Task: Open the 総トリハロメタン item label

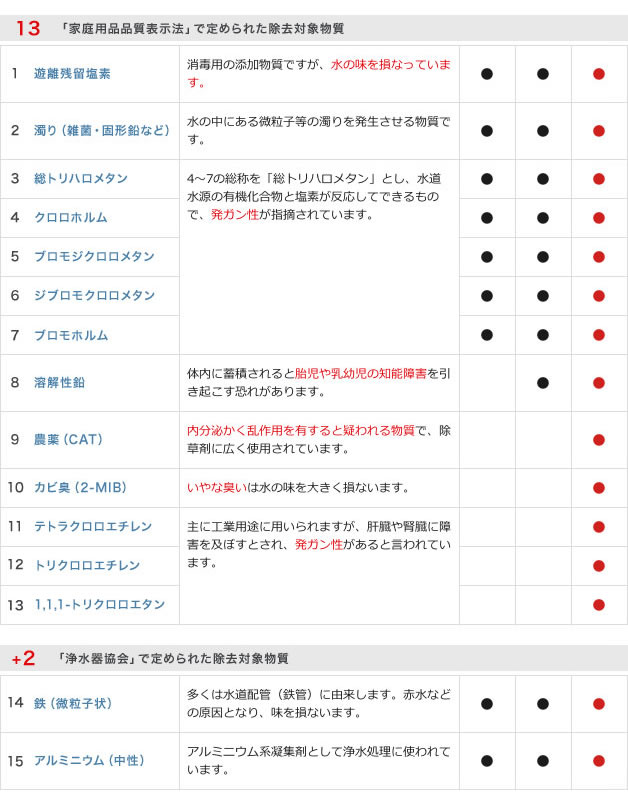Action: pyautogui.click(x=80, y=178)
